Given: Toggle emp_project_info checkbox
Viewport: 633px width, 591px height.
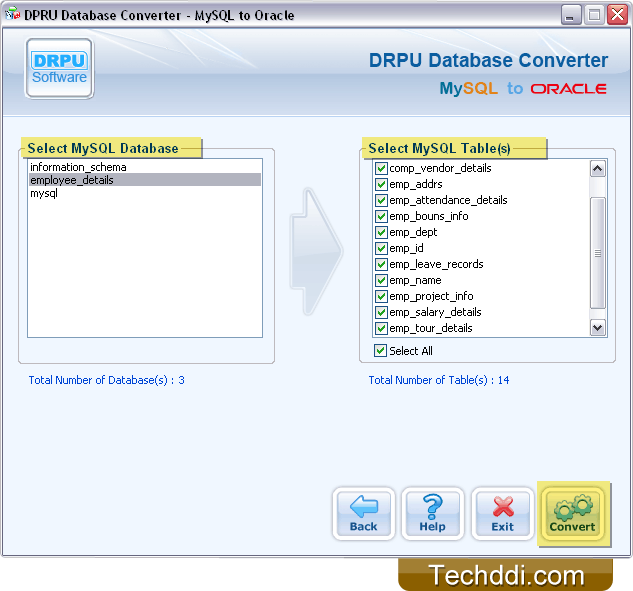Looking at the screenshot, I should (381, 296).
